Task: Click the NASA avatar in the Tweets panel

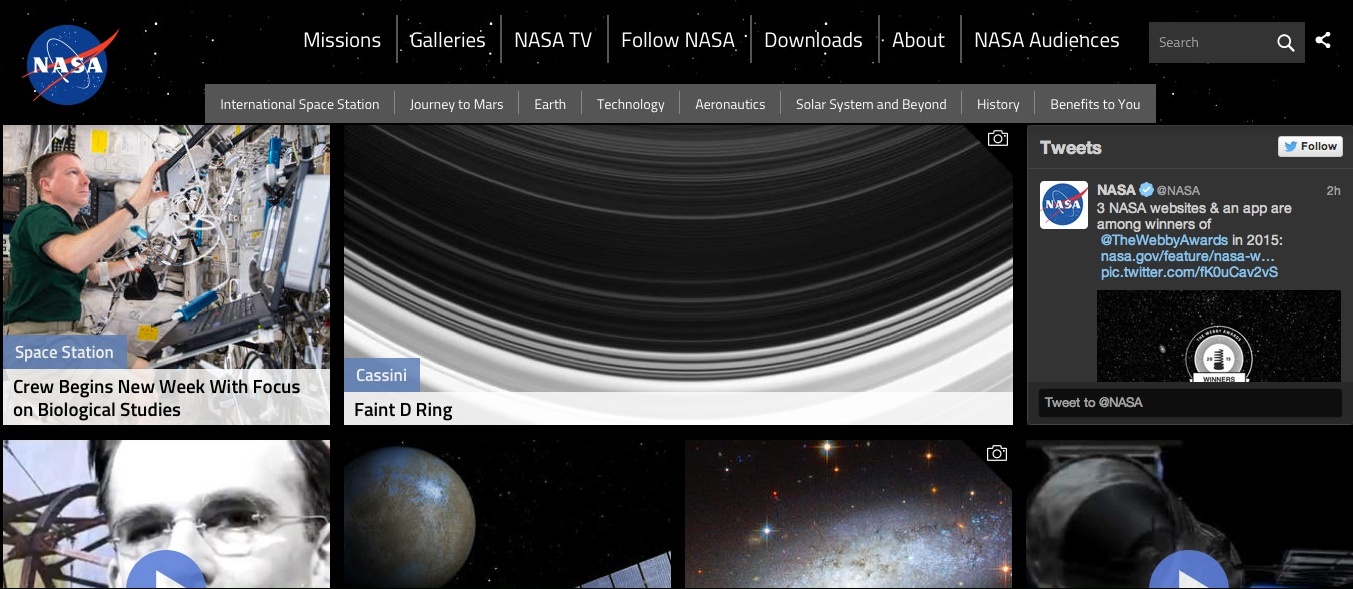Action: click(x=1063, y=204)
